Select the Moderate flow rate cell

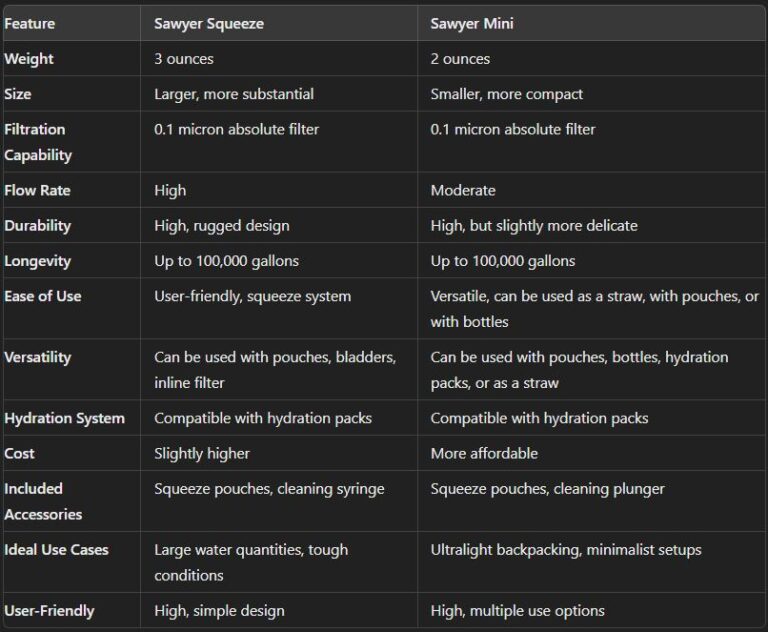point(463,190)
